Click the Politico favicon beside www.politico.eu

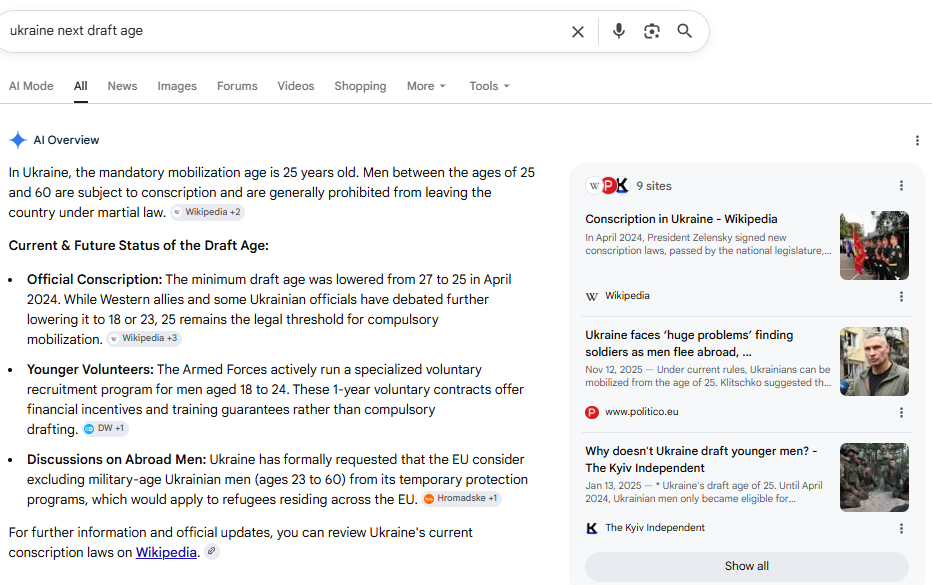click(592, 412)
